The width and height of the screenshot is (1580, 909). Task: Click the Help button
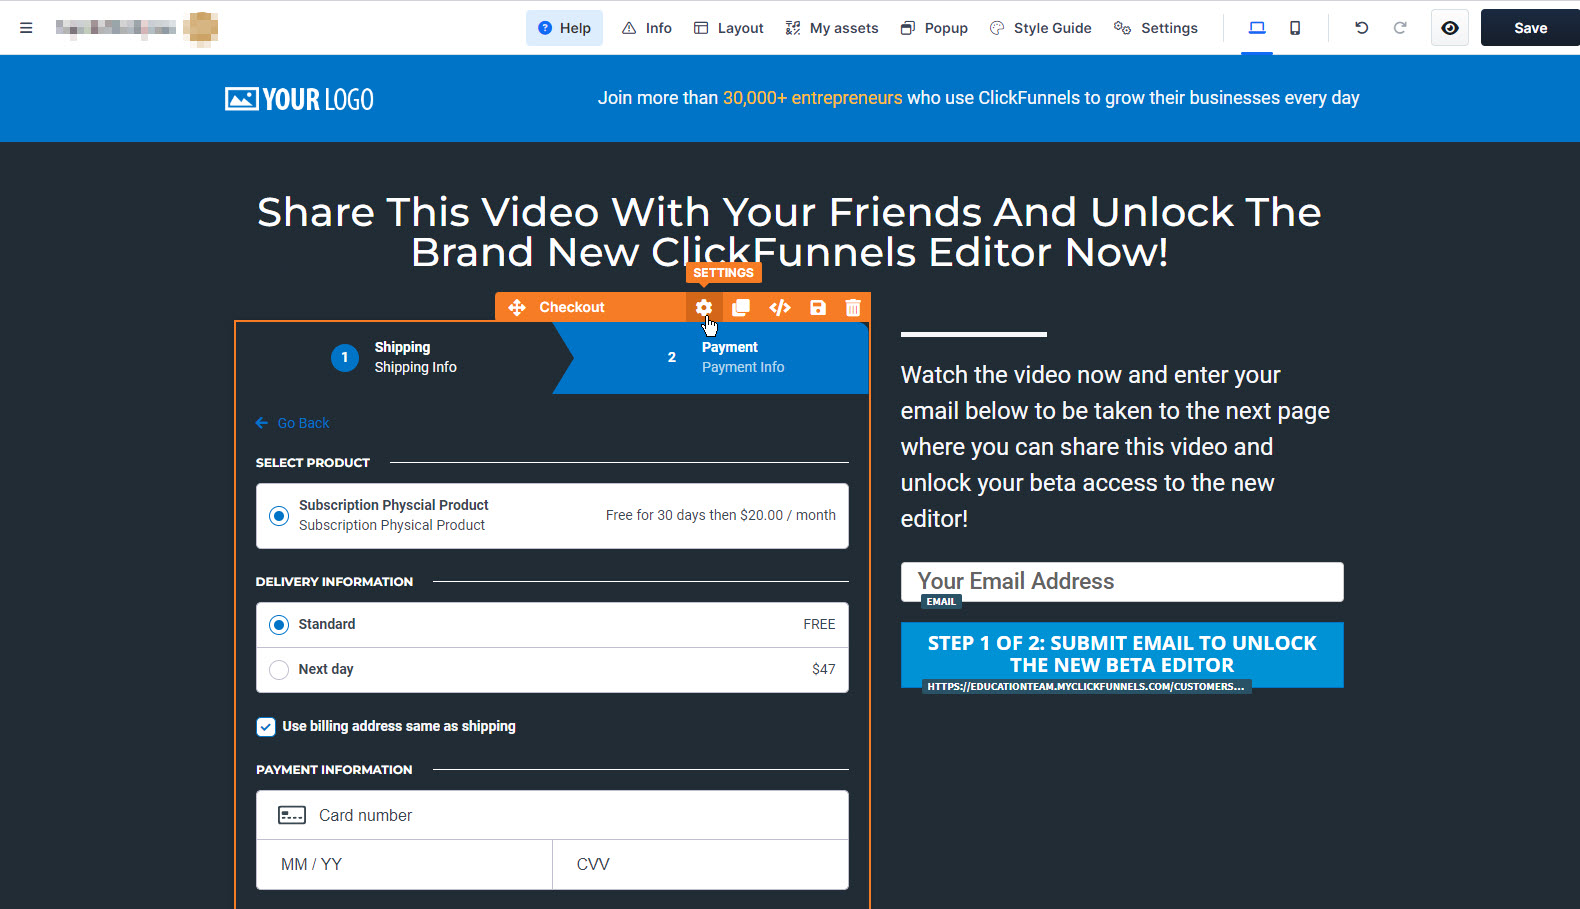pos(564,28)
